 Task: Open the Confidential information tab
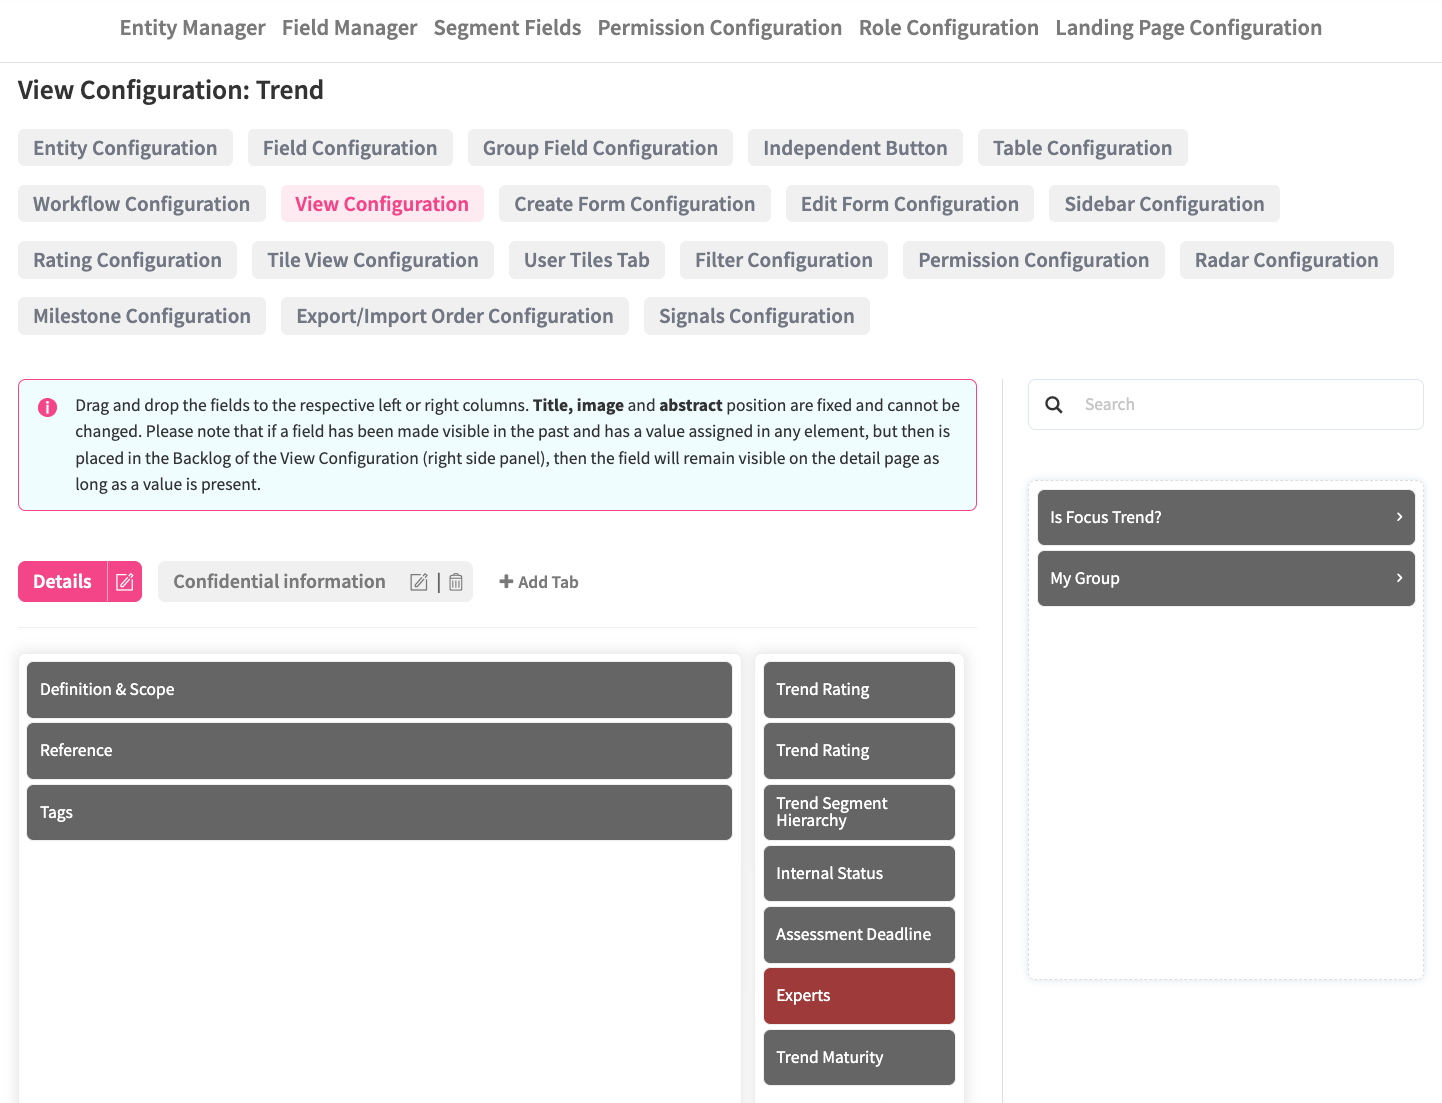click(279, 582)
